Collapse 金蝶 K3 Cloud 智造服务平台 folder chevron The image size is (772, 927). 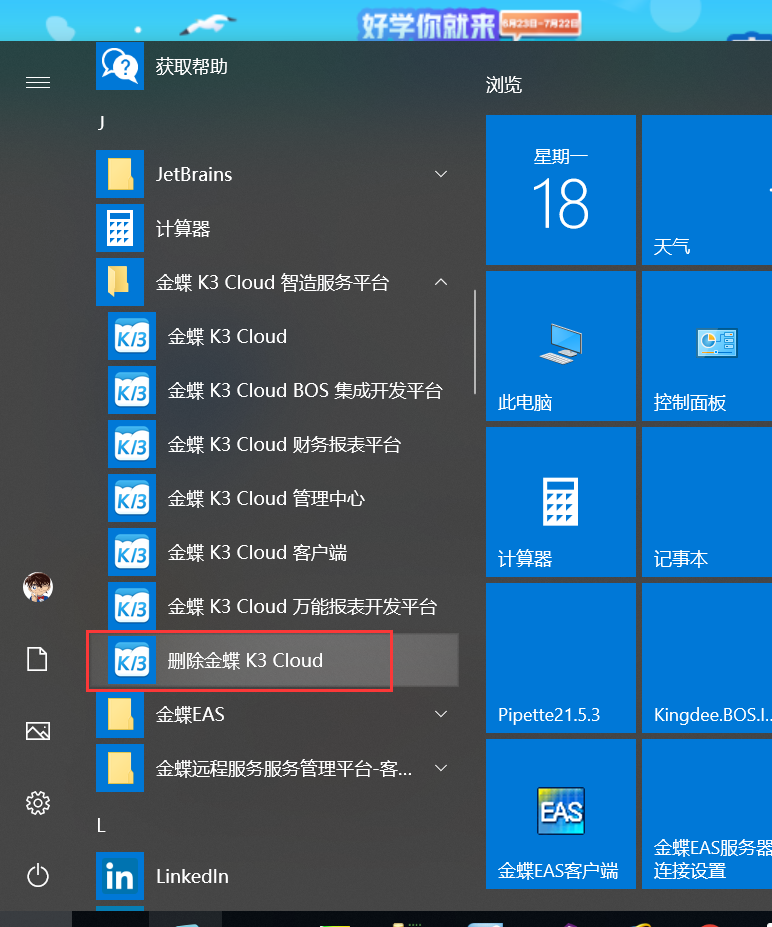440,282
